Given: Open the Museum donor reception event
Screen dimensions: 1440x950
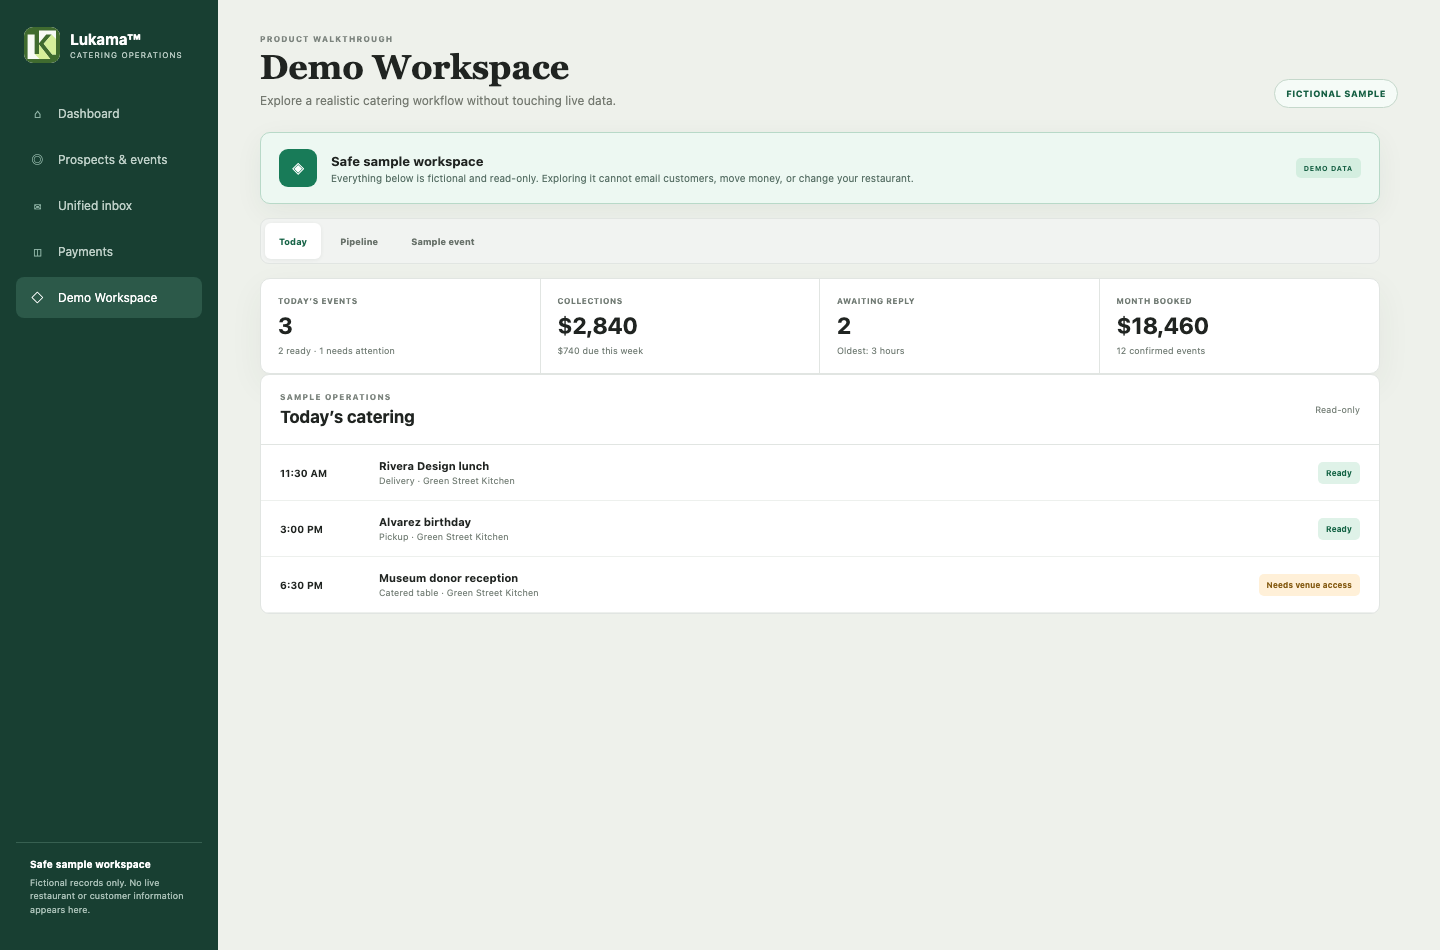Looking at the screenshot, I should (x=820, y=585).
